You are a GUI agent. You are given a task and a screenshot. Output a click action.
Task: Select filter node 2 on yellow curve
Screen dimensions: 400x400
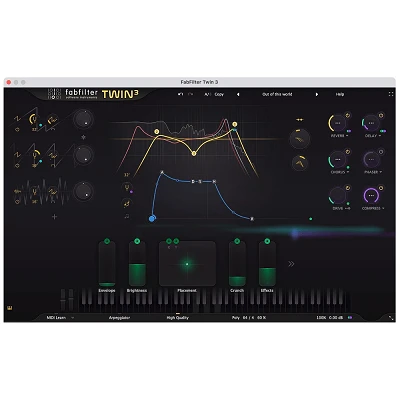157,132
